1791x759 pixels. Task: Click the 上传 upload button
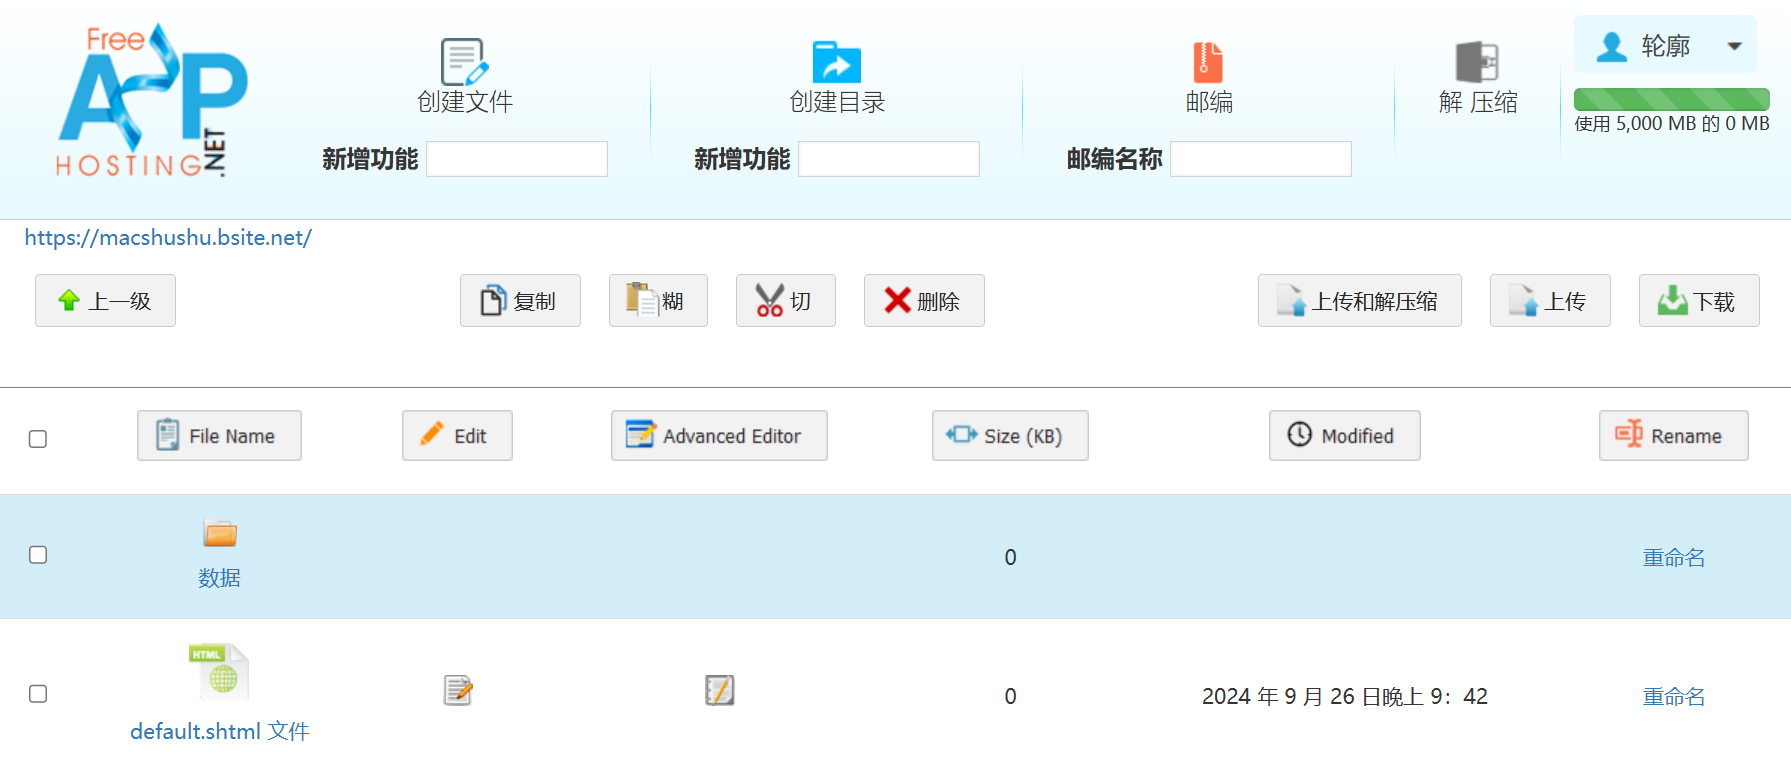(1550, 301)
